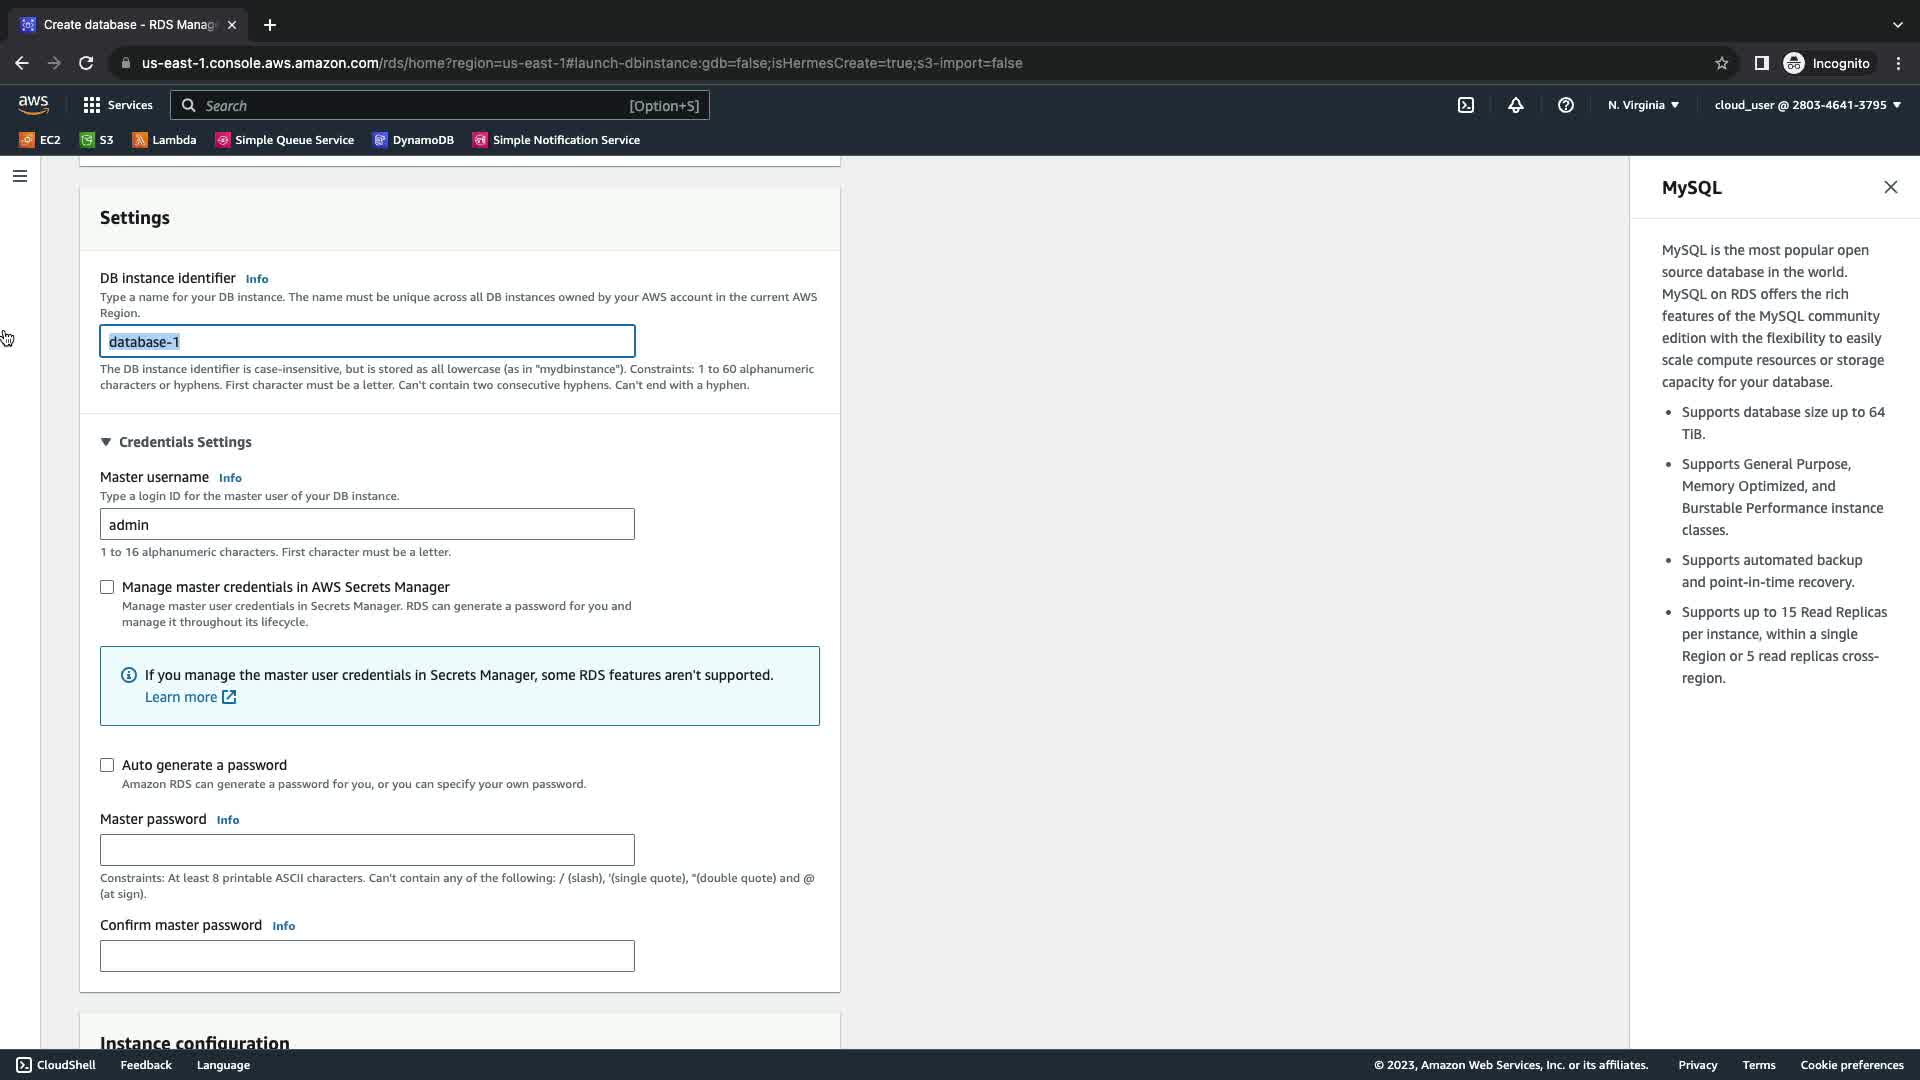Close the MySQL help panel
The width and height of the screenshot is (1920, 1080).
pos(1890,187)
